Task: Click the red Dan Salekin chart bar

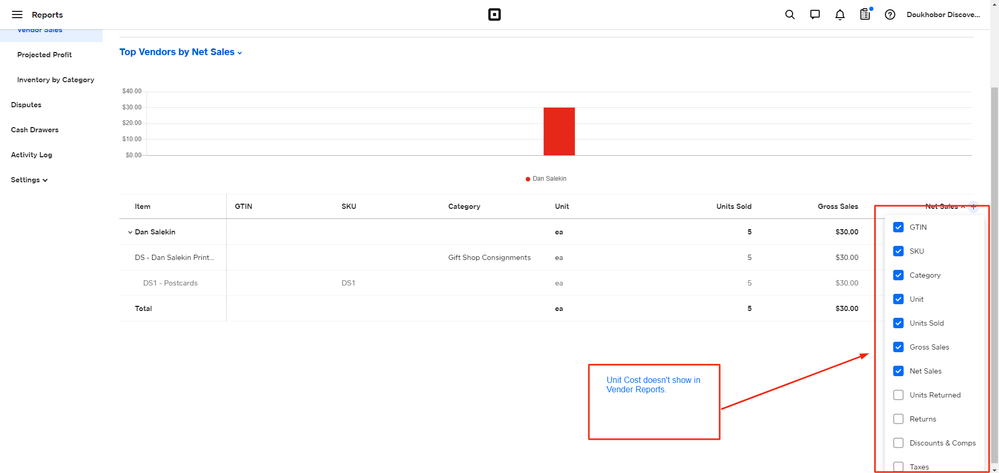Action: (559, 131)
